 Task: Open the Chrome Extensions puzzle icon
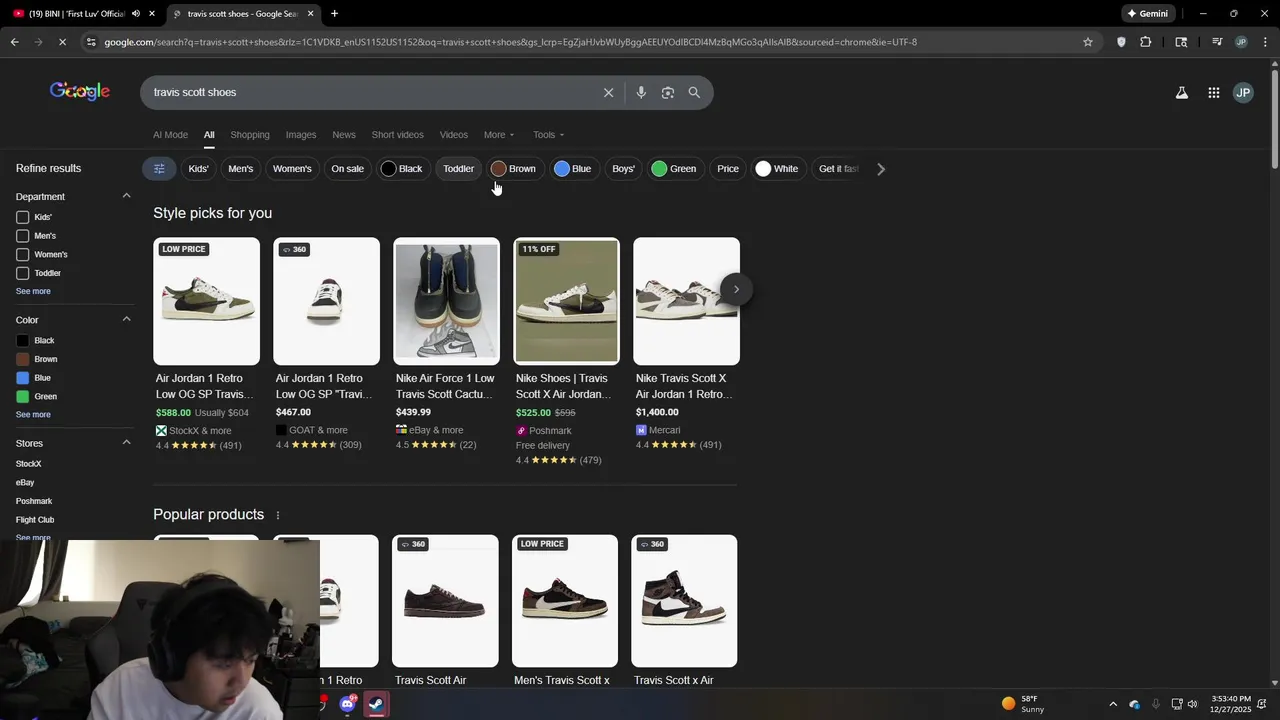pos(1145,42)
